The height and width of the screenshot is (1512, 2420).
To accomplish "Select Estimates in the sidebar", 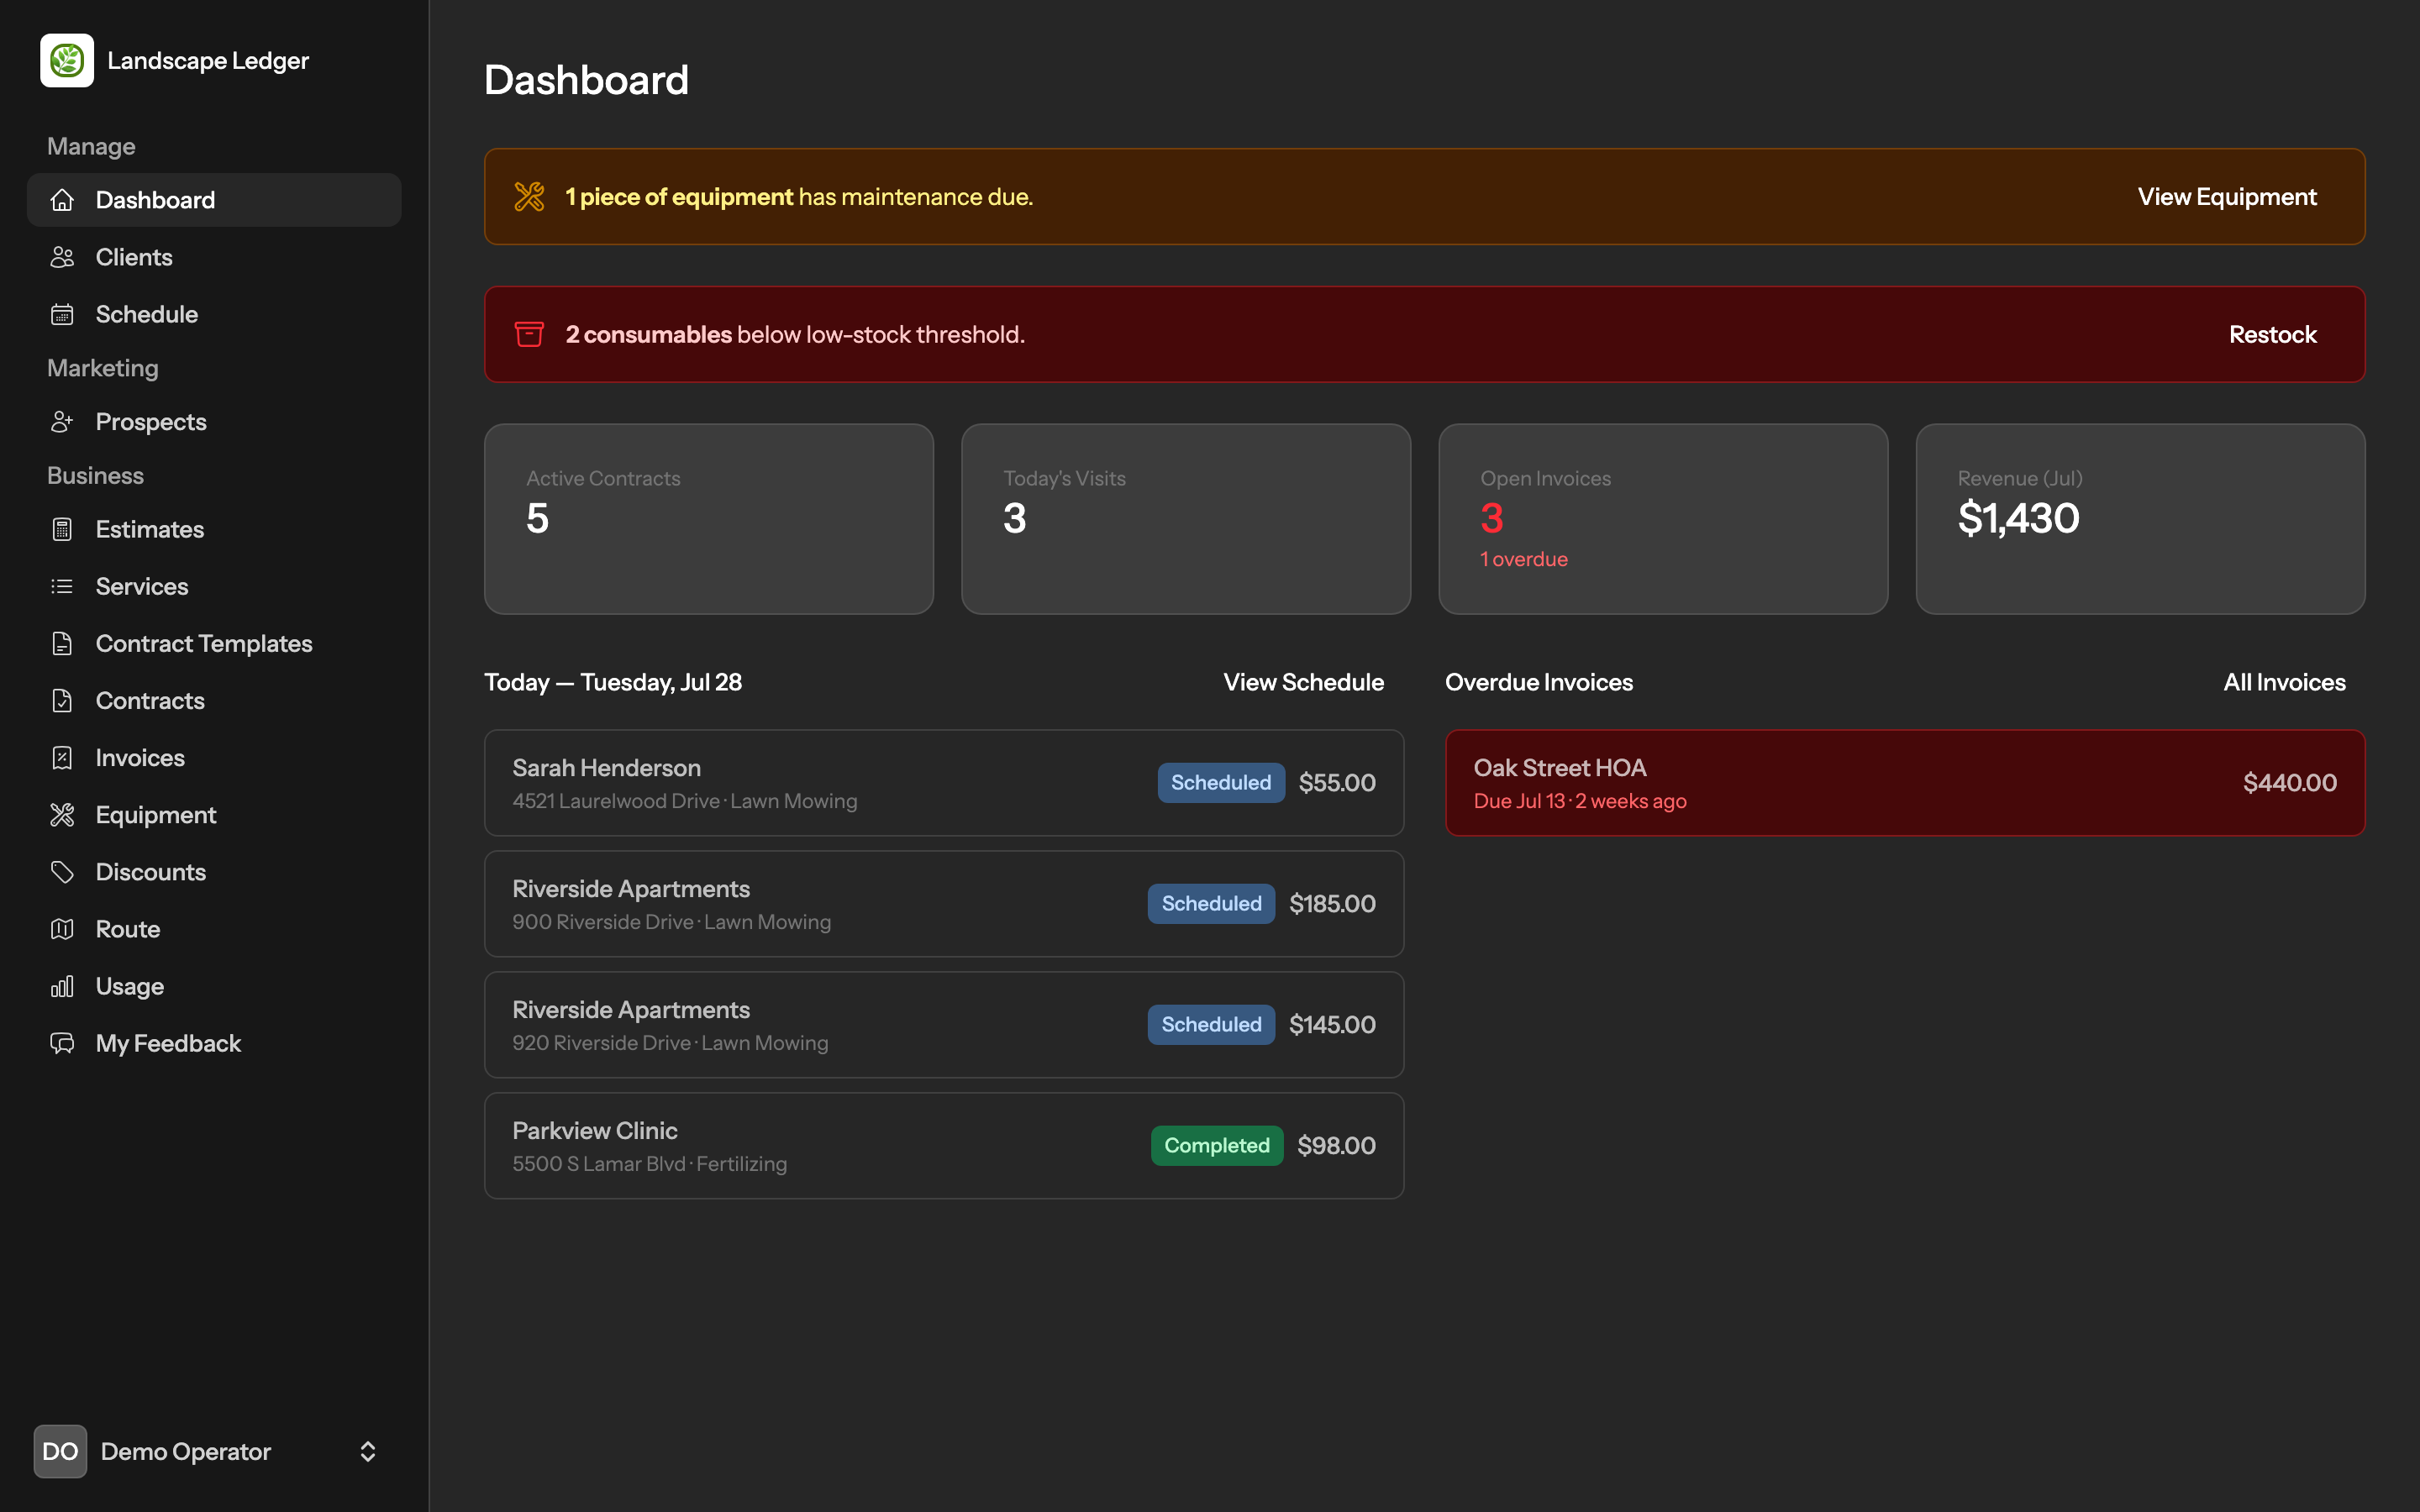I will pos(214,529).
